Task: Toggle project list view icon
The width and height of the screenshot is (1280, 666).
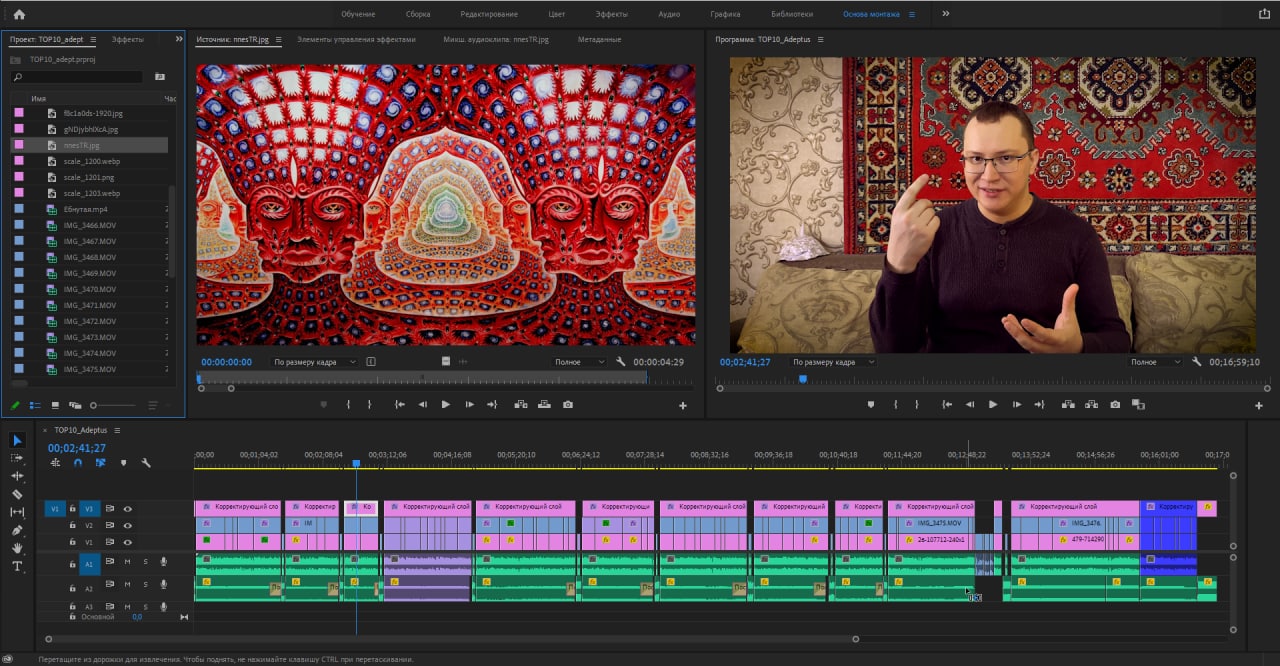Action: pyautogui.click(x=35, y=405)
